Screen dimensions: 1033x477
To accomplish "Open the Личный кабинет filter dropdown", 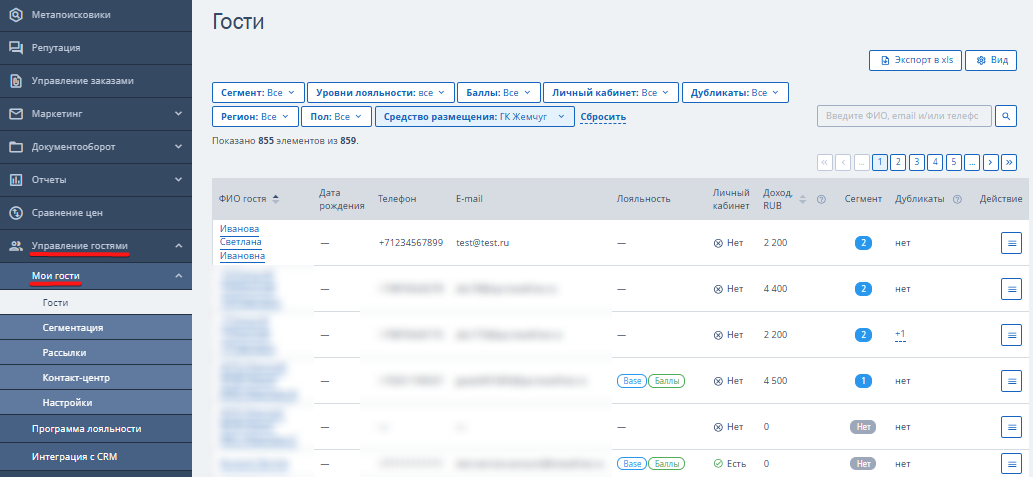I will (x=611, y=93).
